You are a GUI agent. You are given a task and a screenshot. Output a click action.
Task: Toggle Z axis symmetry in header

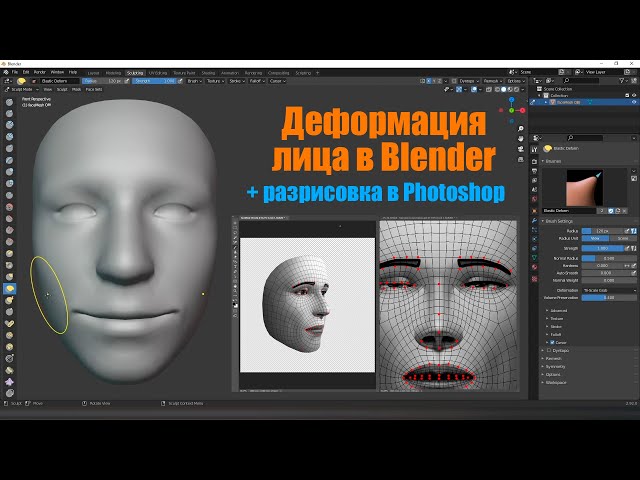(439, 81)
